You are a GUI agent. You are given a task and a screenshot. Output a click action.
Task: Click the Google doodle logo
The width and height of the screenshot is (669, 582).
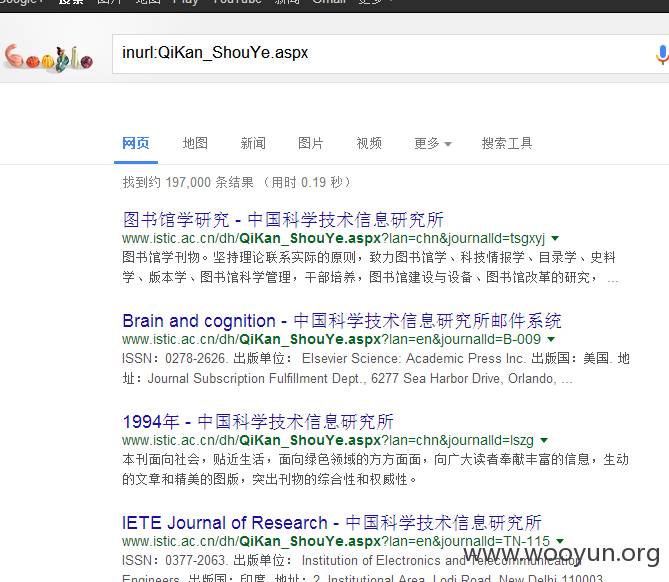pos(49,58)
